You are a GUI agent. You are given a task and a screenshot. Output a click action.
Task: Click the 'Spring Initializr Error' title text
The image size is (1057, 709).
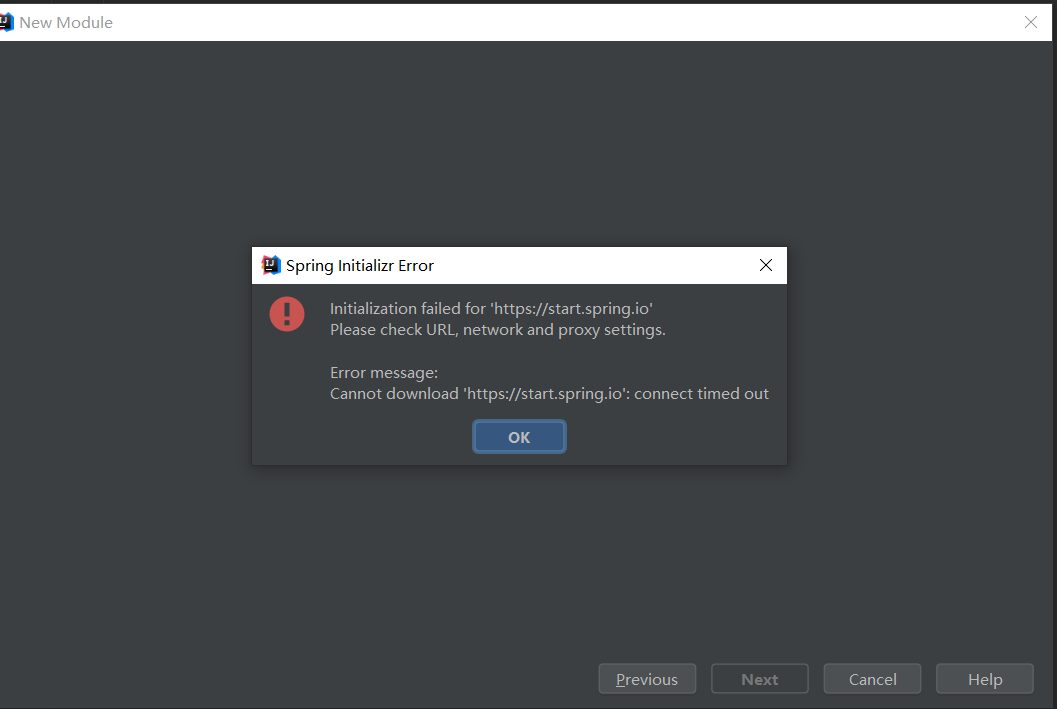point(360,266)
